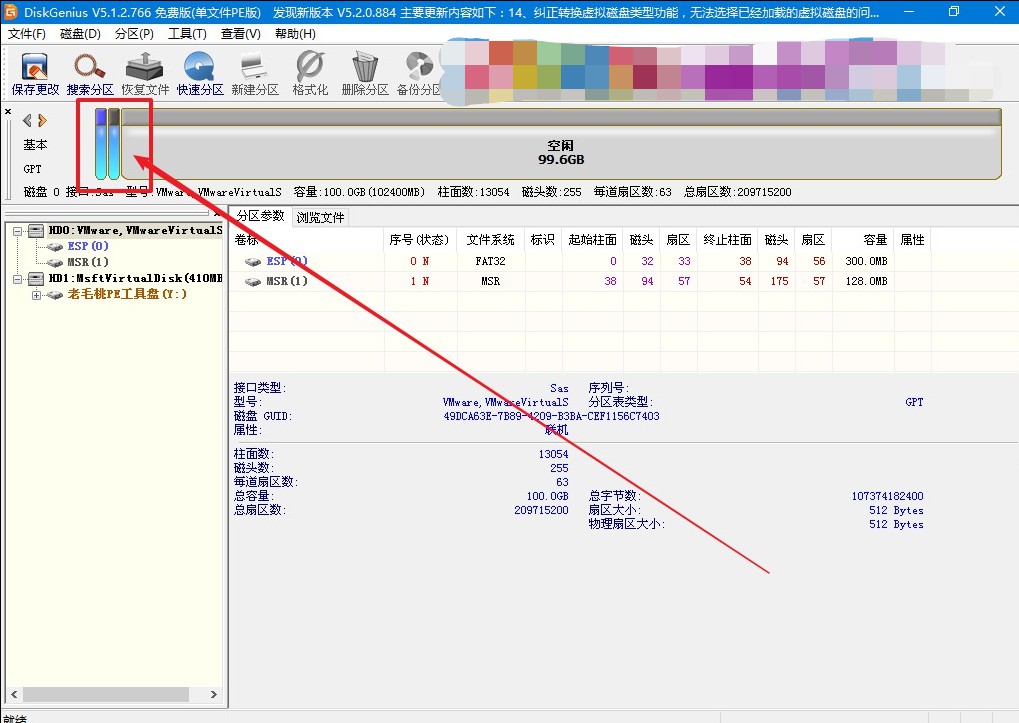Select ESP(0) in the disk tree

[x=88, y=246]
